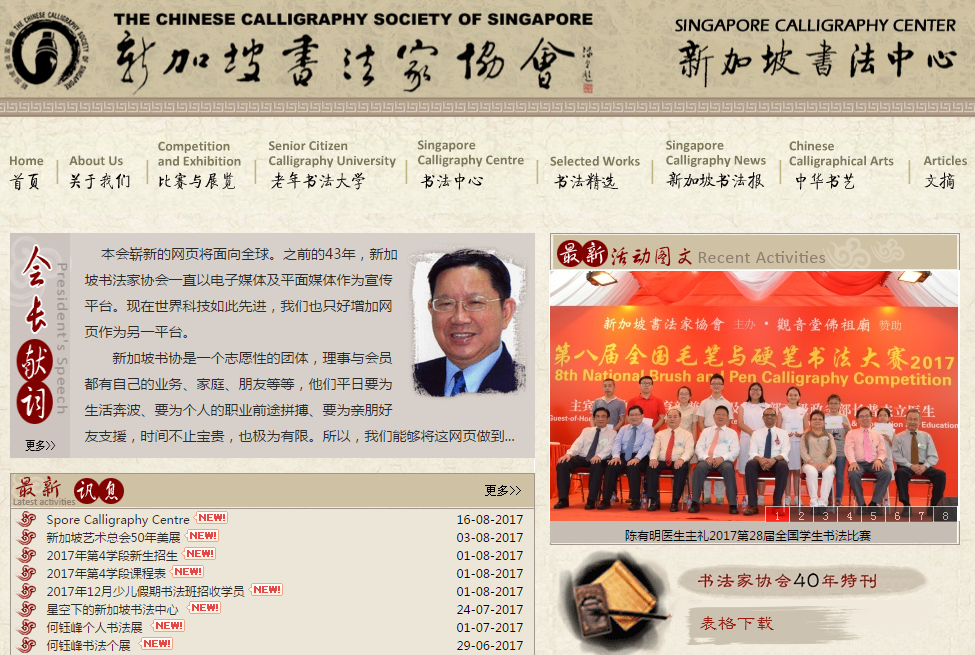975x655 pixels.
Task: Open Senior Citizen Calligraphy University page
Action: point(331,164)
